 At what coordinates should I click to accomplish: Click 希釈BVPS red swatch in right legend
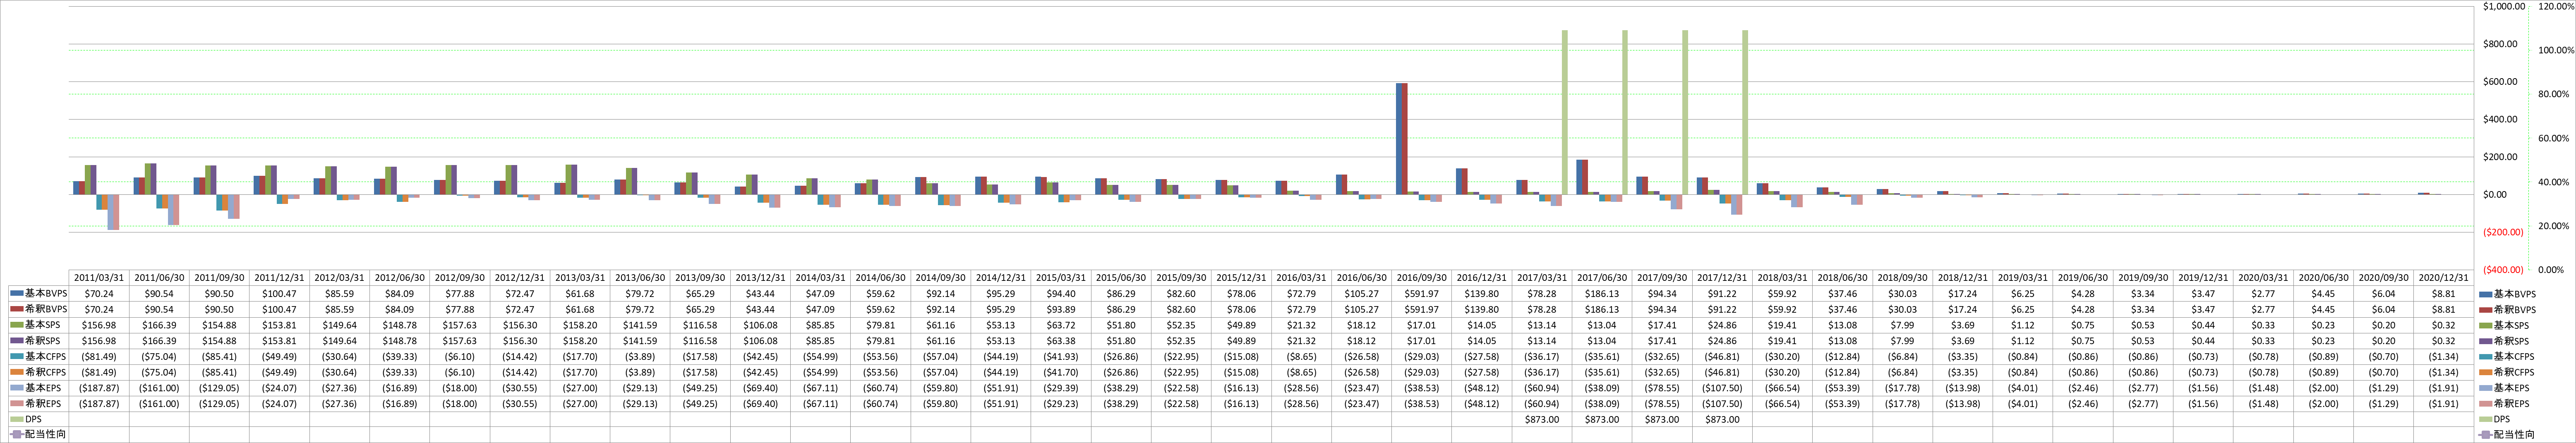pos(2485,310)
